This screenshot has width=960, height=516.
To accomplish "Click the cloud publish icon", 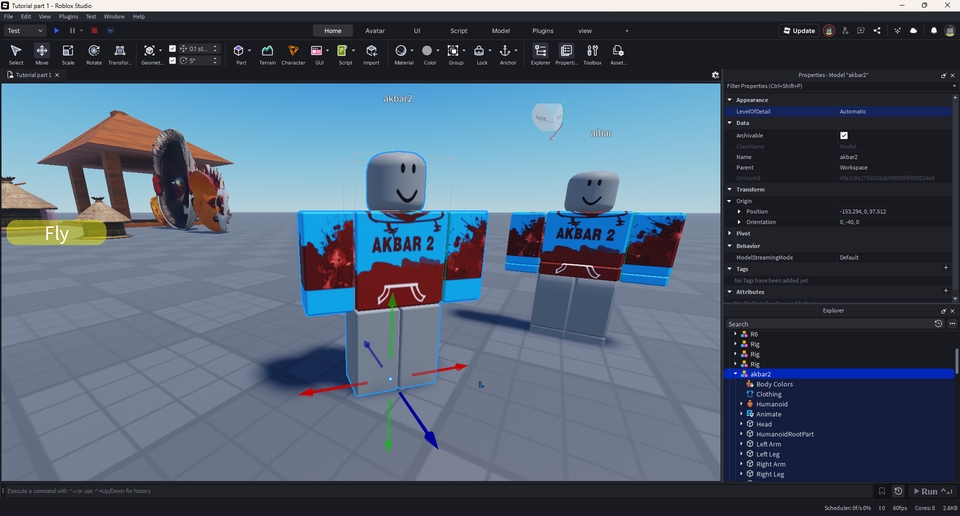I will tap(913, 31).
